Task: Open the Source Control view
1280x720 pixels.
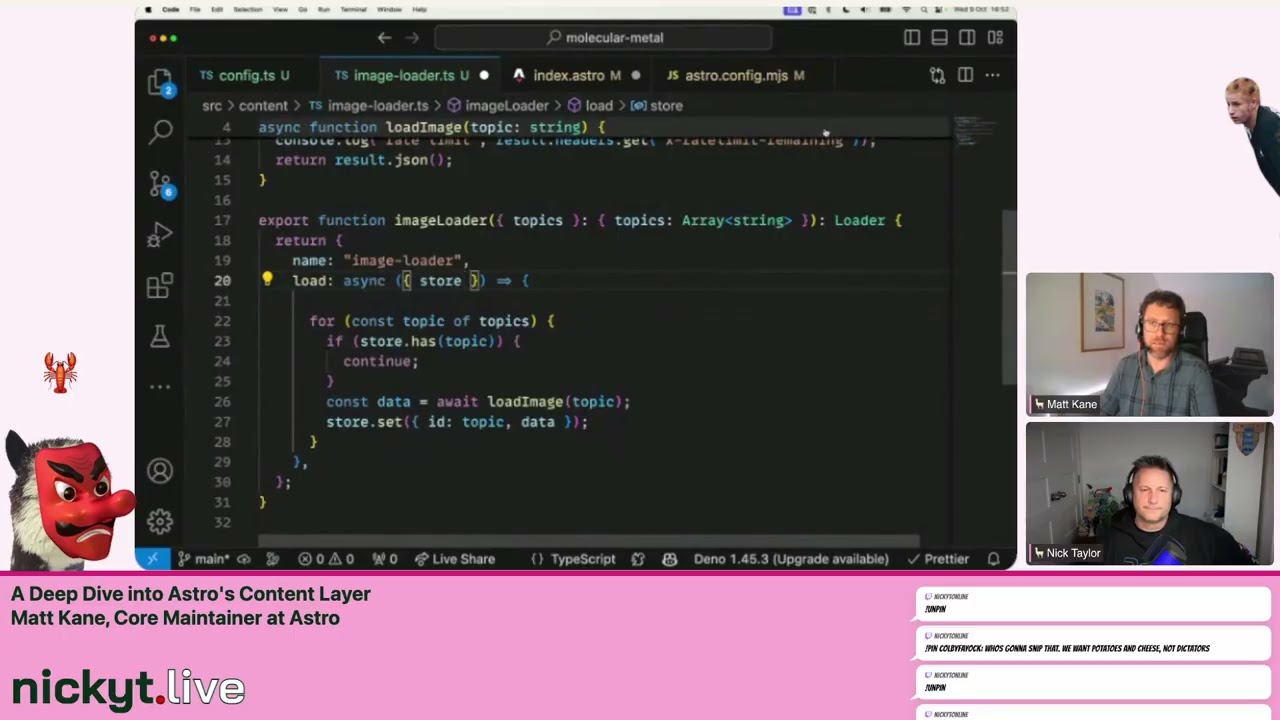Action: (160, 184)
